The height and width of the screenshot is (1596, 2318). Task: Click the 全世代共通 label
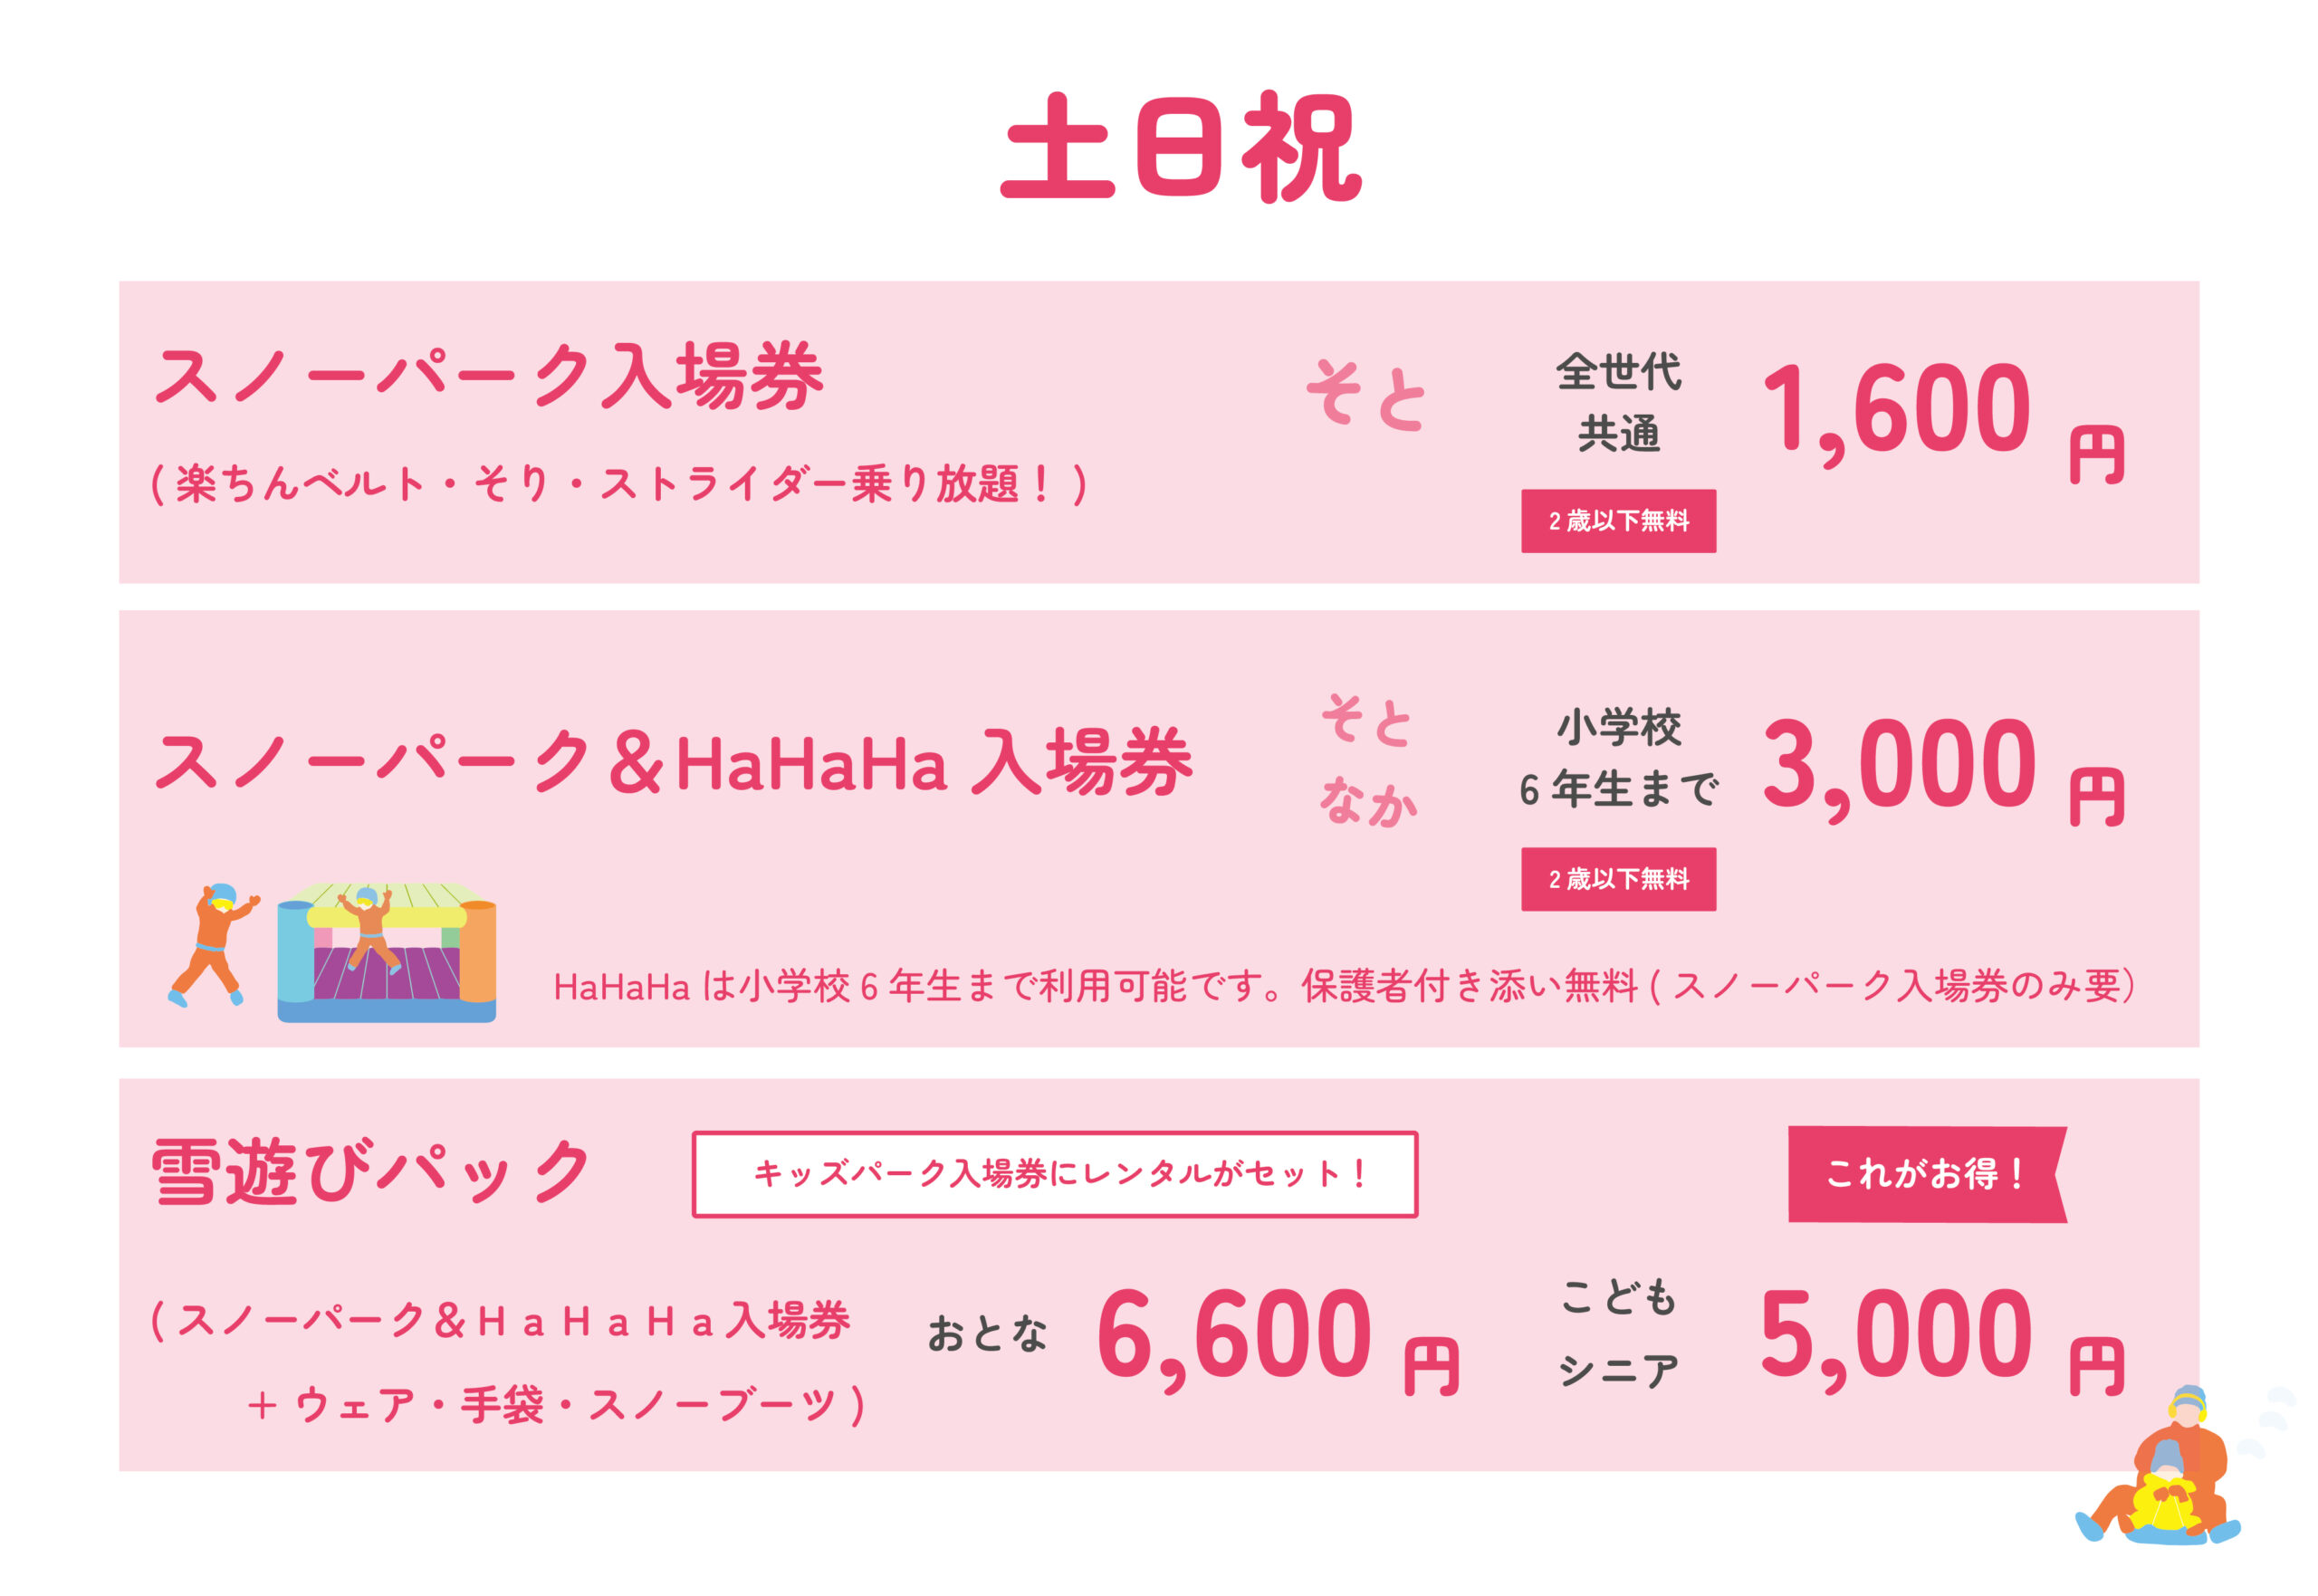1618,402
